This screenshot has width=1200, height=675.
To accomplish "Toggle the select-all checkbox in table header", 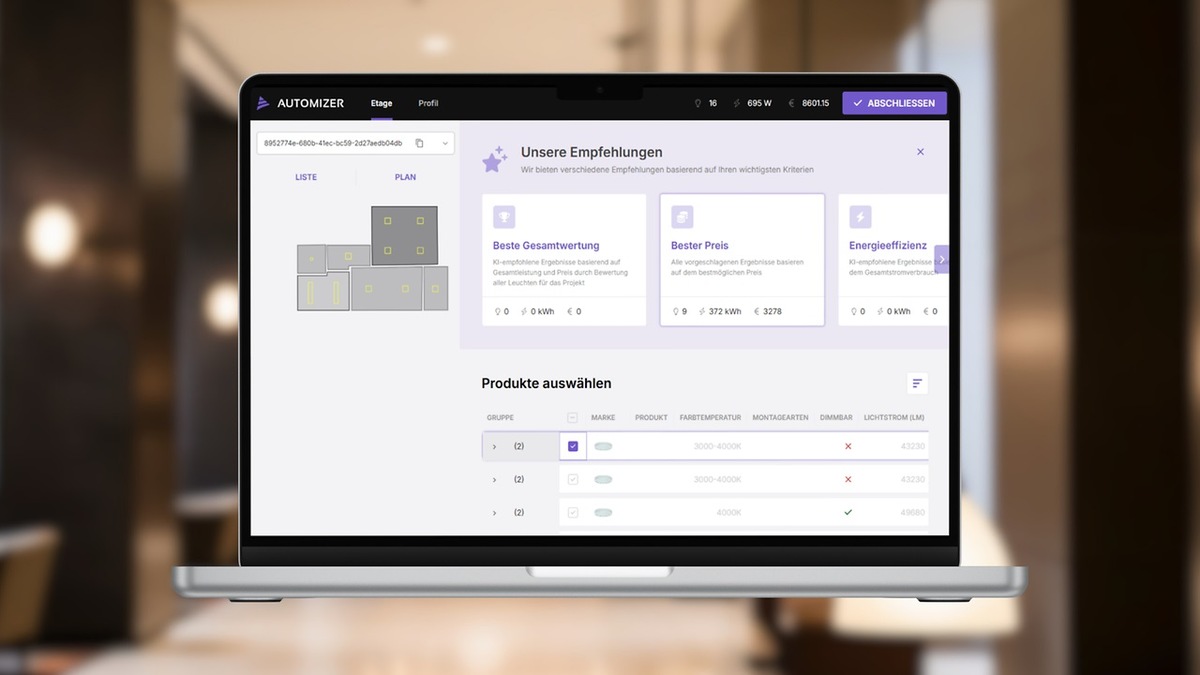I will 572,417.
